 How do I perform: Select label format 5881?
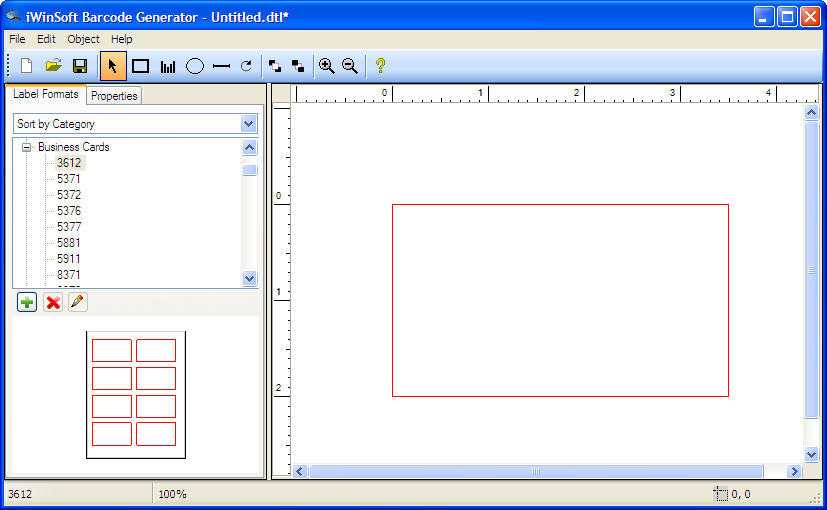[69, 243]
